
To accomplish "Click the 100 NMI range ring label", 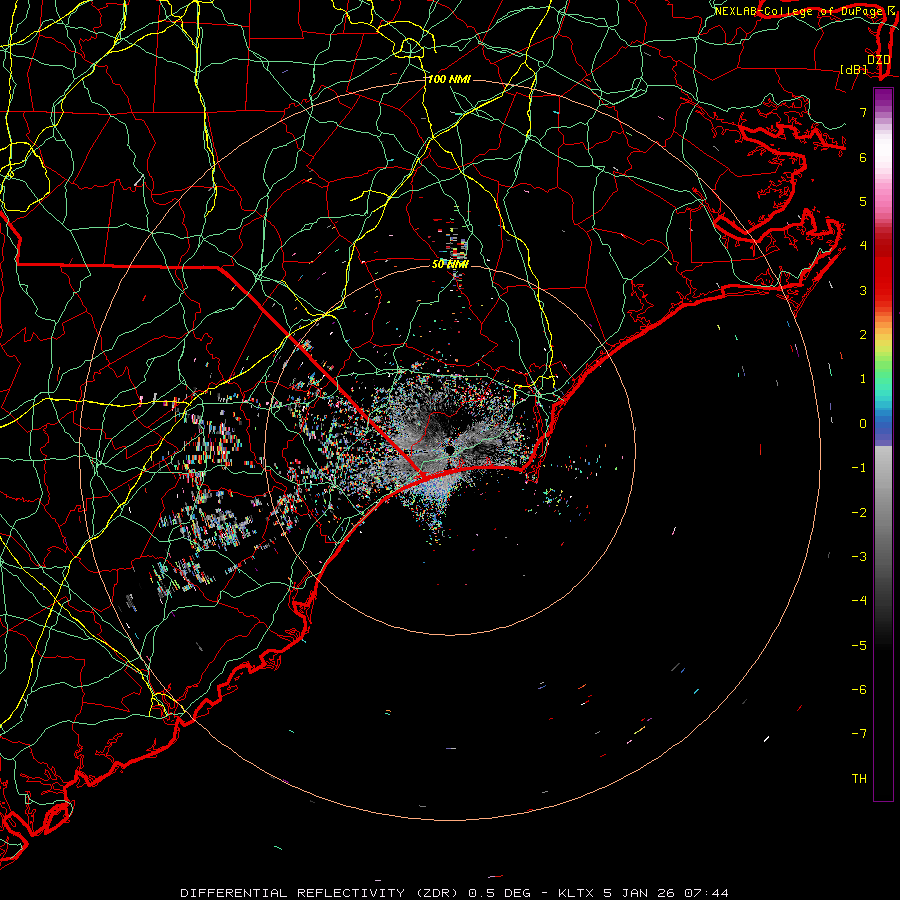I will 449,79.
